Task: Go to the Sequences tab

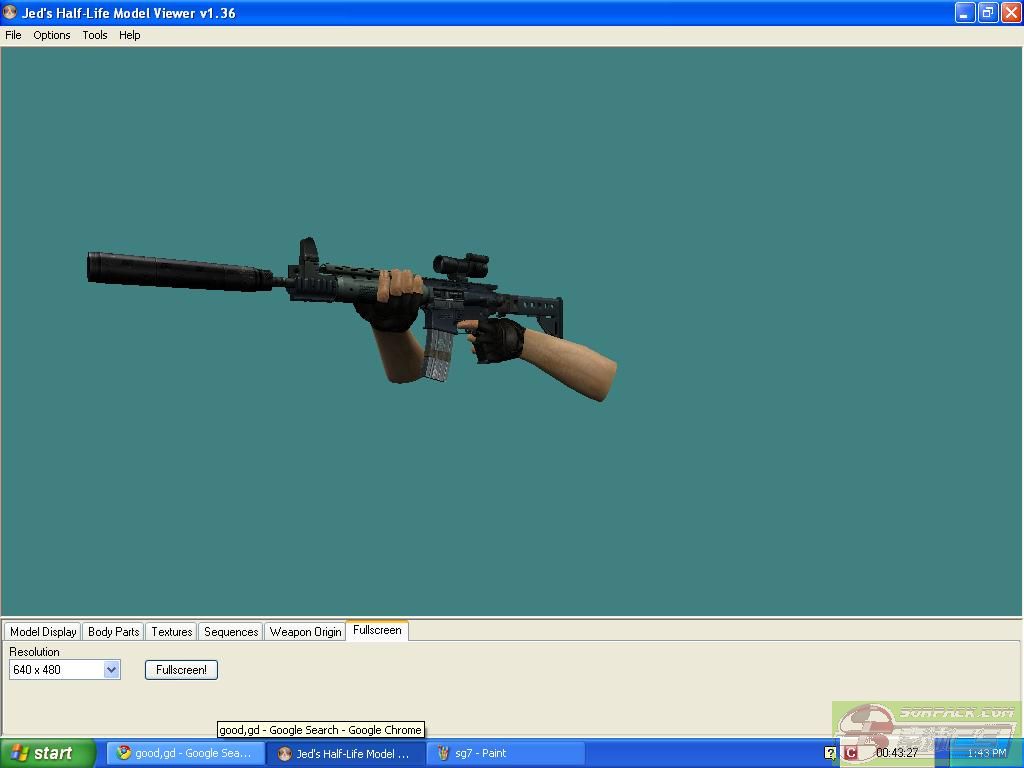Action: 231,632
